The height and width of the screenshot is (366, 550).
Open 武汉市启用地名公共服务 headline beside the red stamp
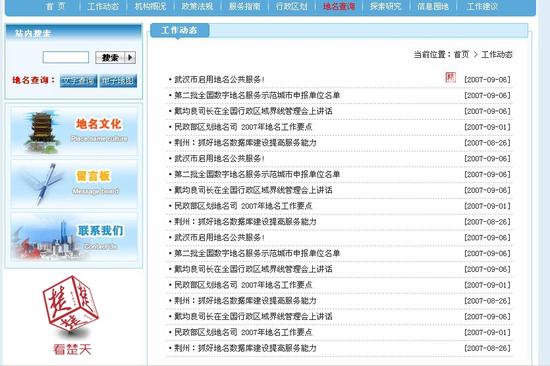[x=219, y=80]
